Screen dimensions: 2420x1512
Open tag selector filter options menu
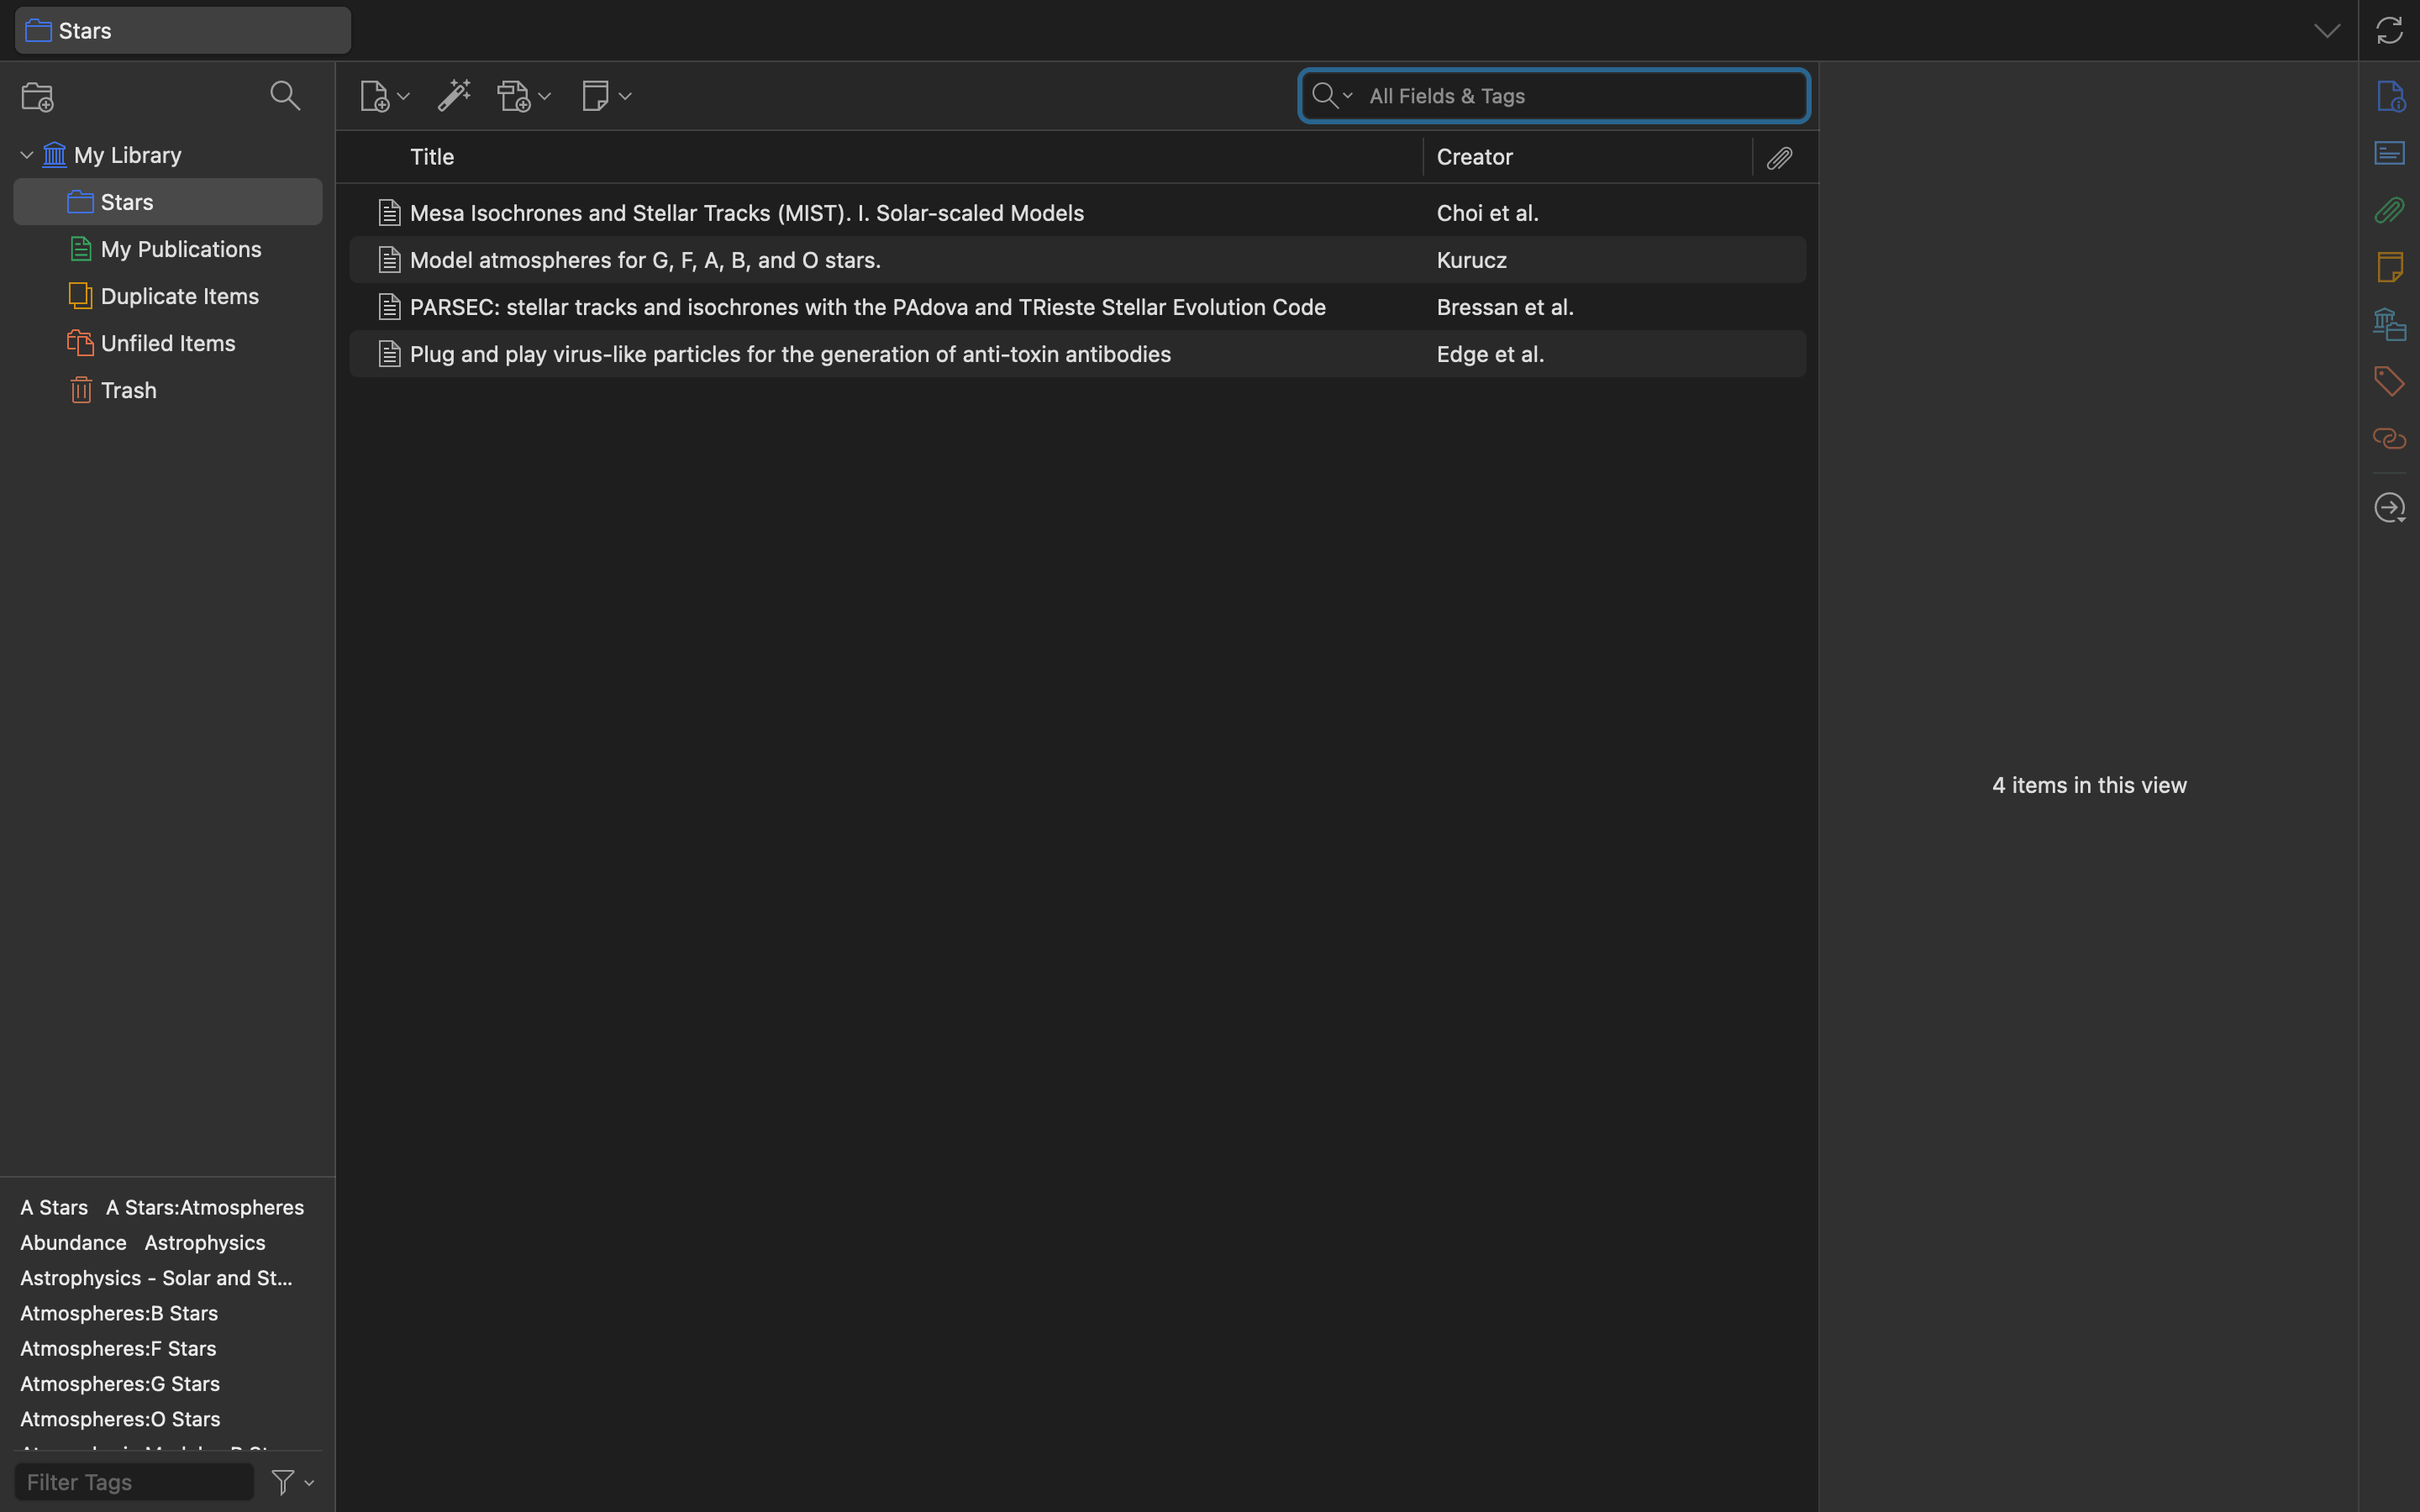pos(293,1482)
